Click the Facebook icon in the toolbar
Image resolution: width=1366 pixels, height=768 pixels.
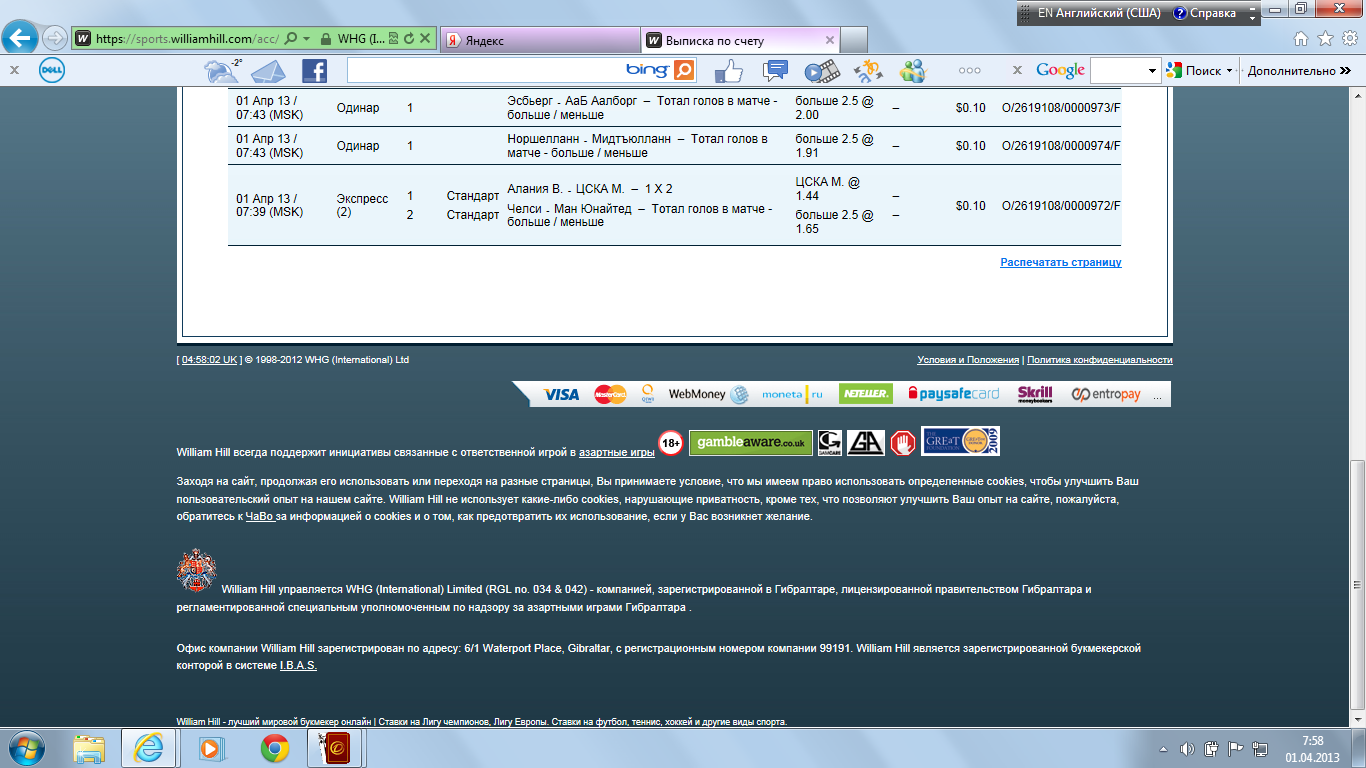click(314, 70)
